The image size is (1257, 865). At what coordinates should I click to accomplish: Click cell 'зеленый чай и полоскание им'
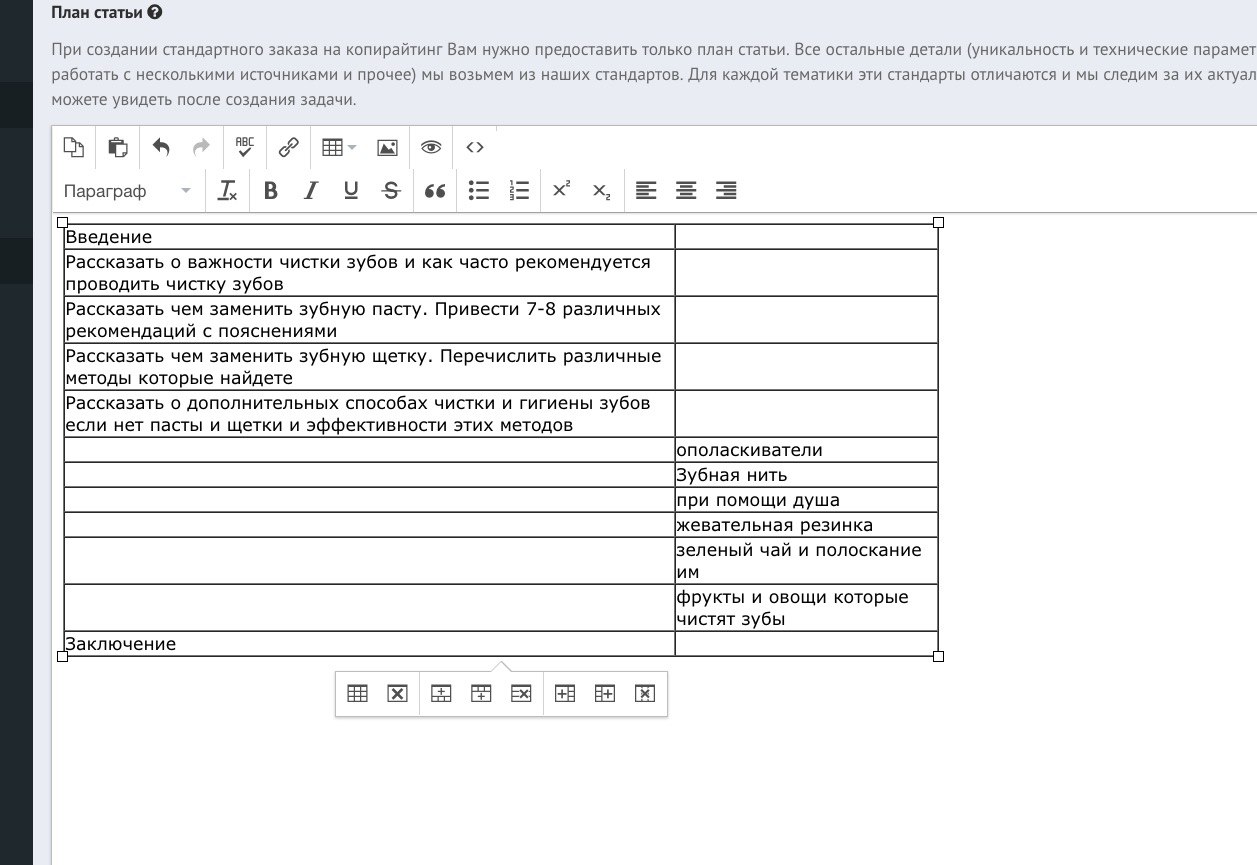pos(806,561)
